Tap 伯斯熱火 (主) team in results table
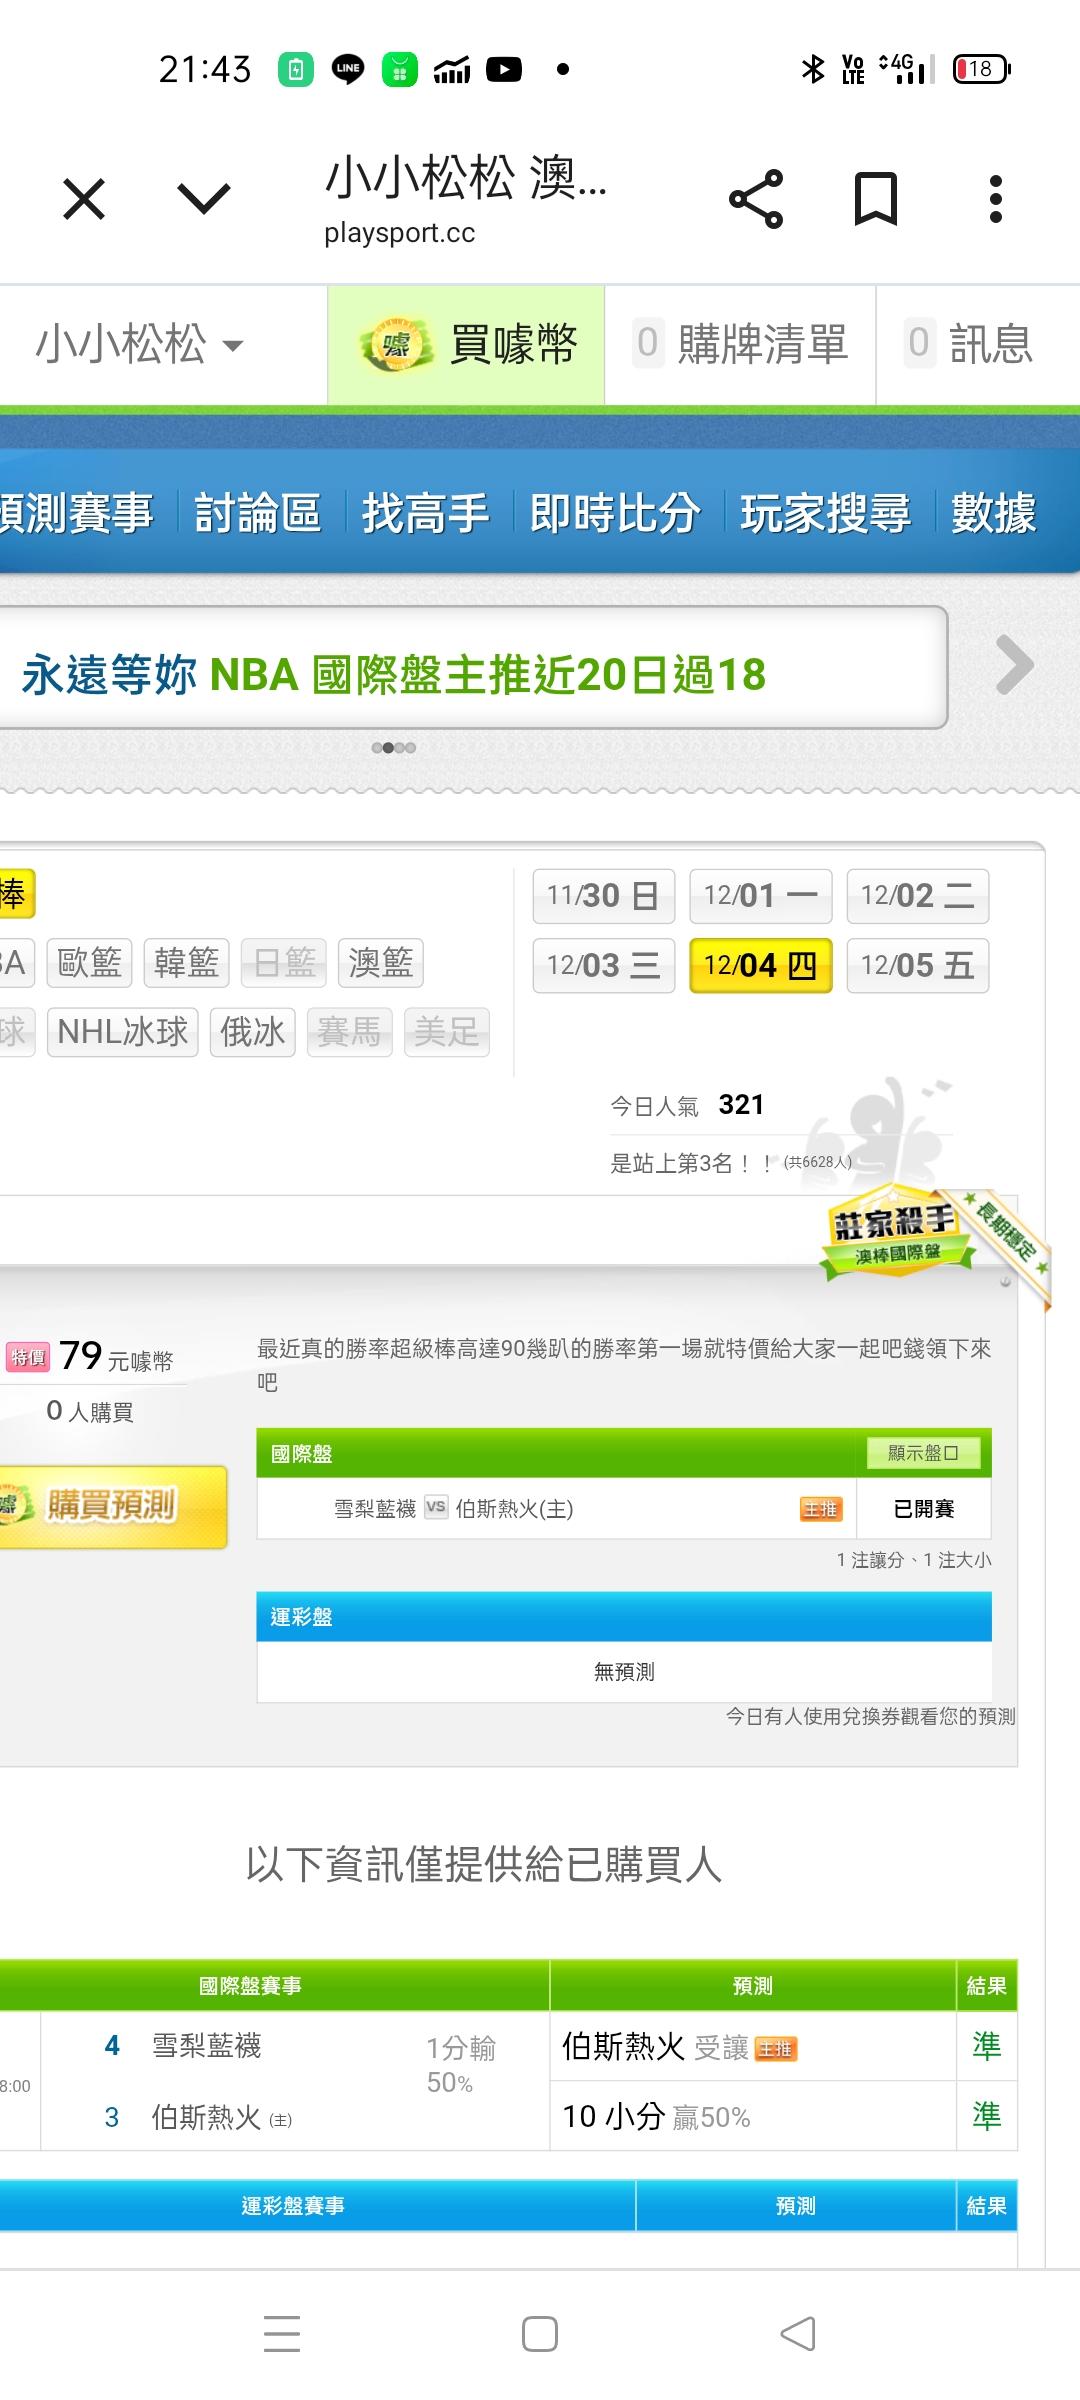1080x2400 pixels. (221, 2117)
